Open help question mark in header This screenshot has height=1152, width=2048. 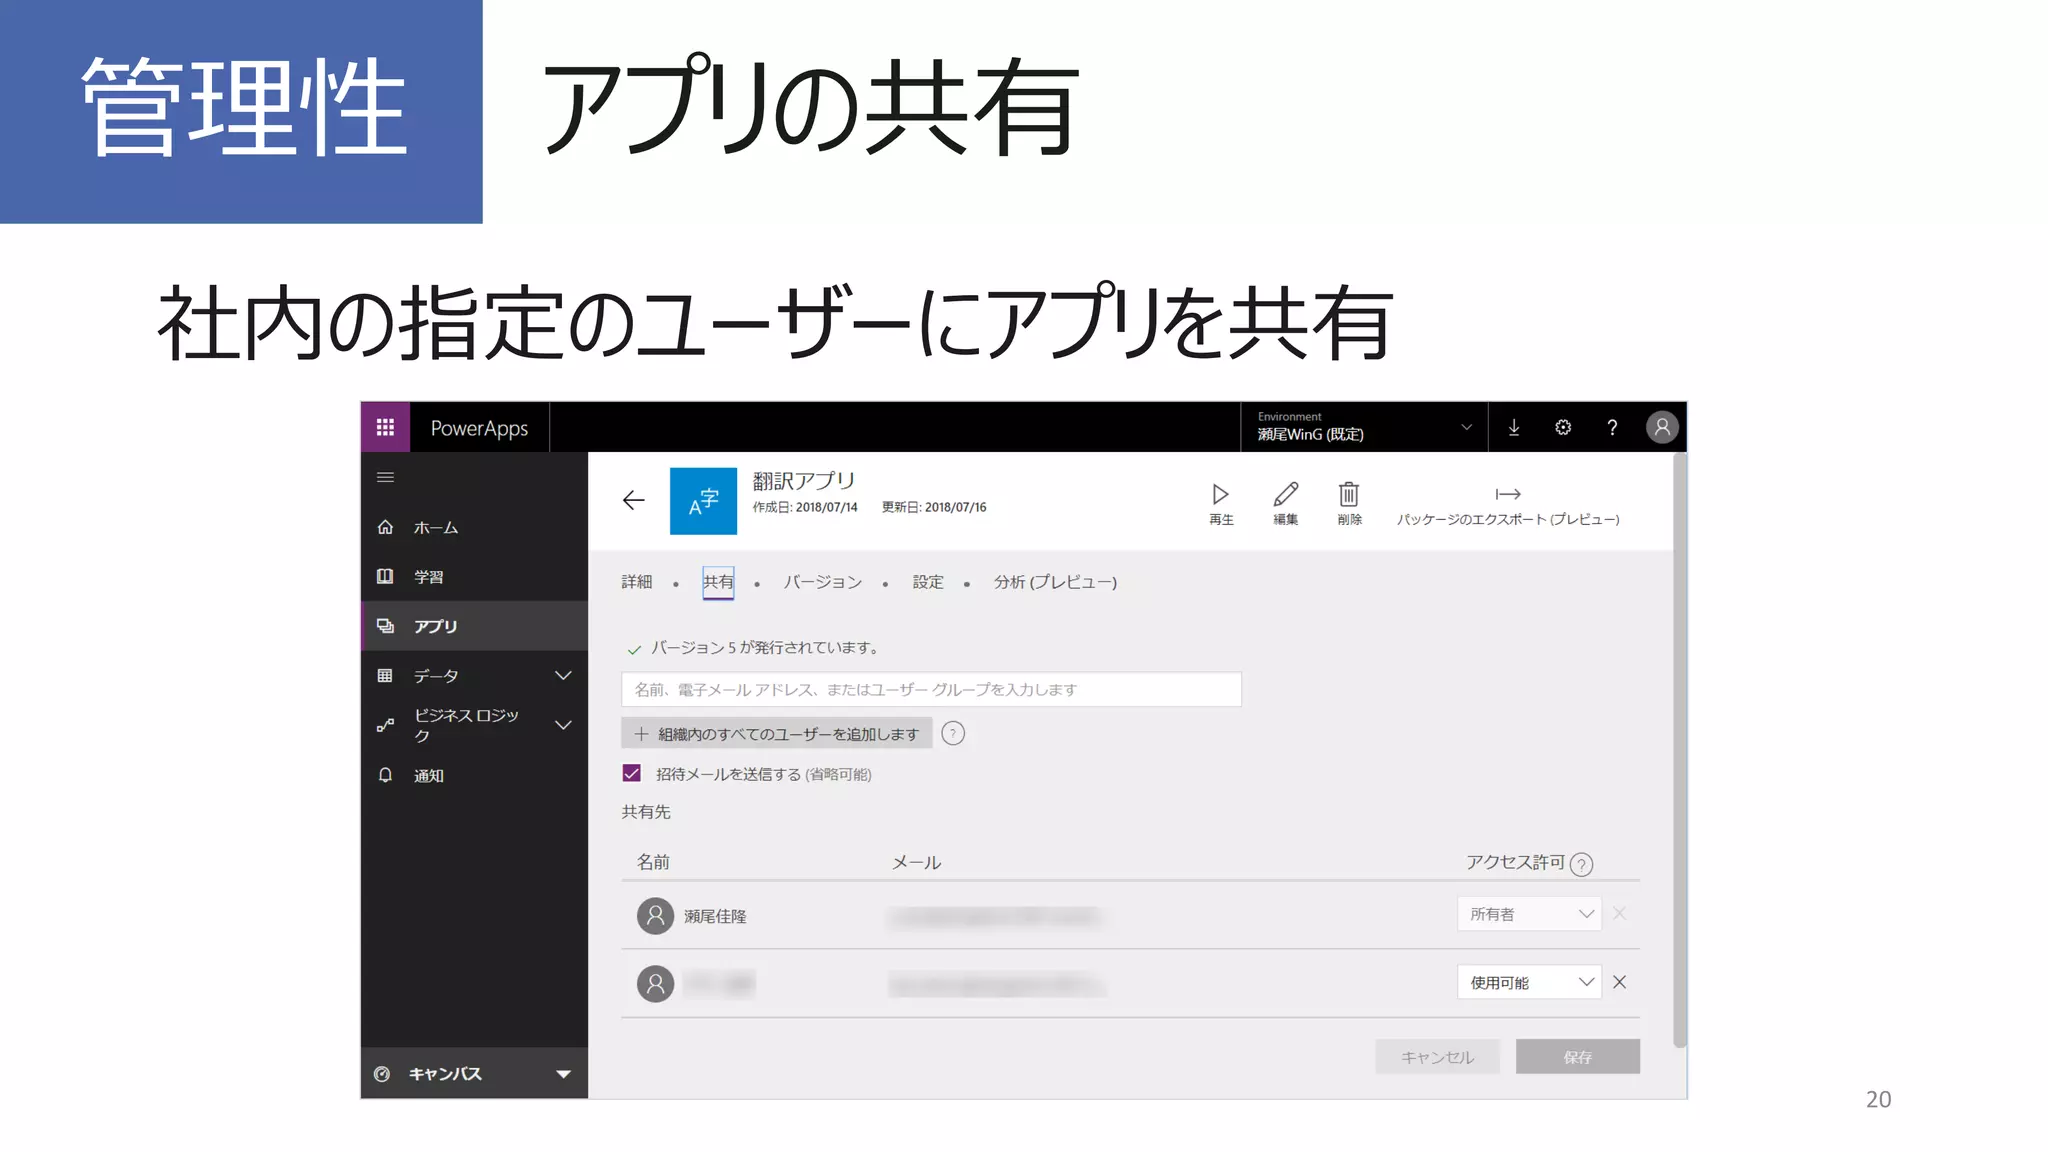coord(1612,428)
